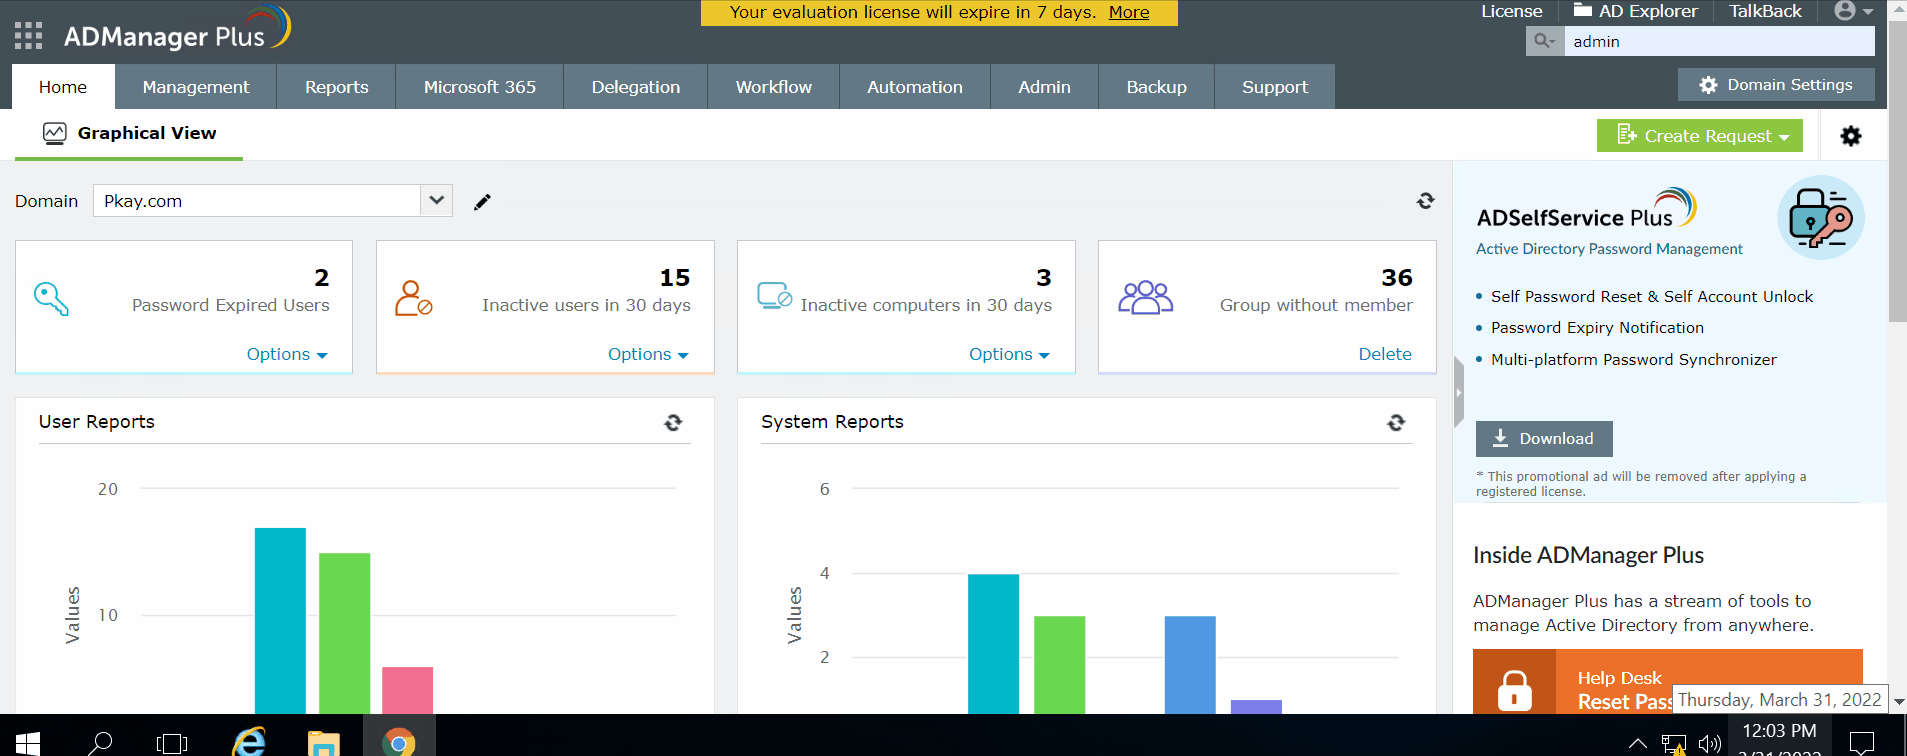The image size is (1907, 756).
Task: Launch Internet Explorer from the taskbar
Action: (249, 742)
